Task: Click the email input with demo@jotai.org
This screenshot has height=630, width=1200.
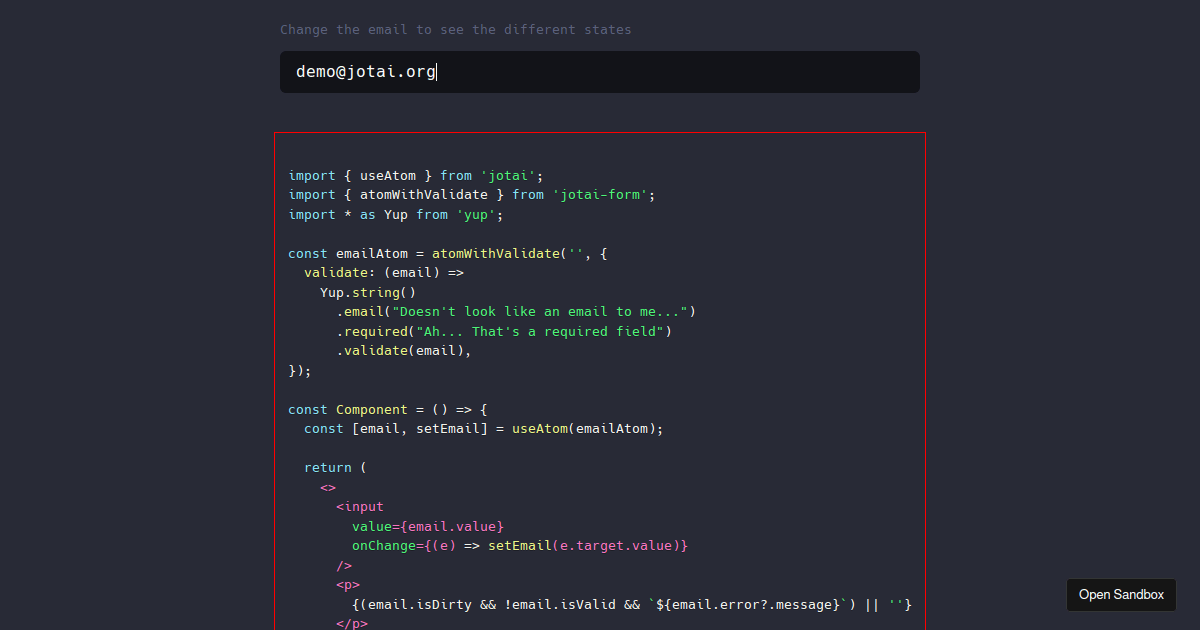Action: click(x=600, y=72)
